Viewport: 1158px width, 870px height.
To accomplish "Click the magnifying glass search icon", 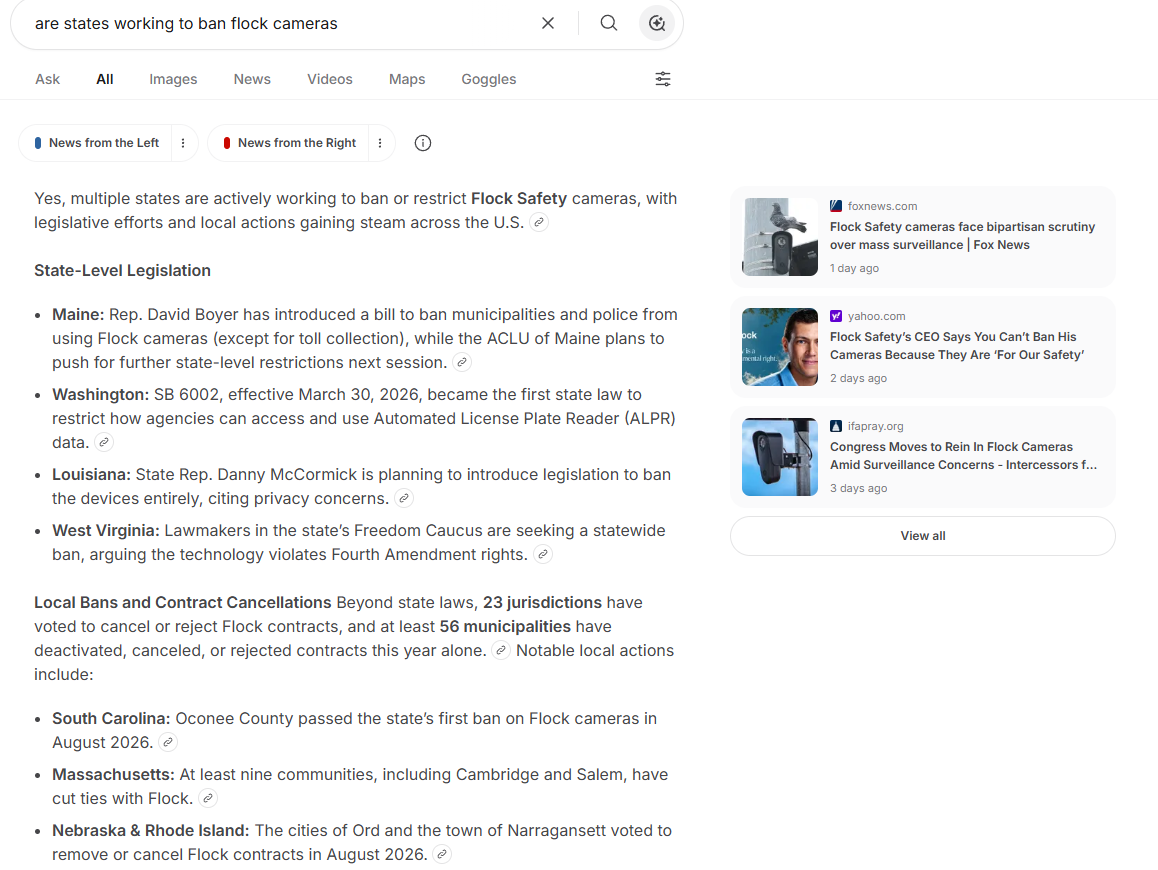I will (x=609, y=23).
